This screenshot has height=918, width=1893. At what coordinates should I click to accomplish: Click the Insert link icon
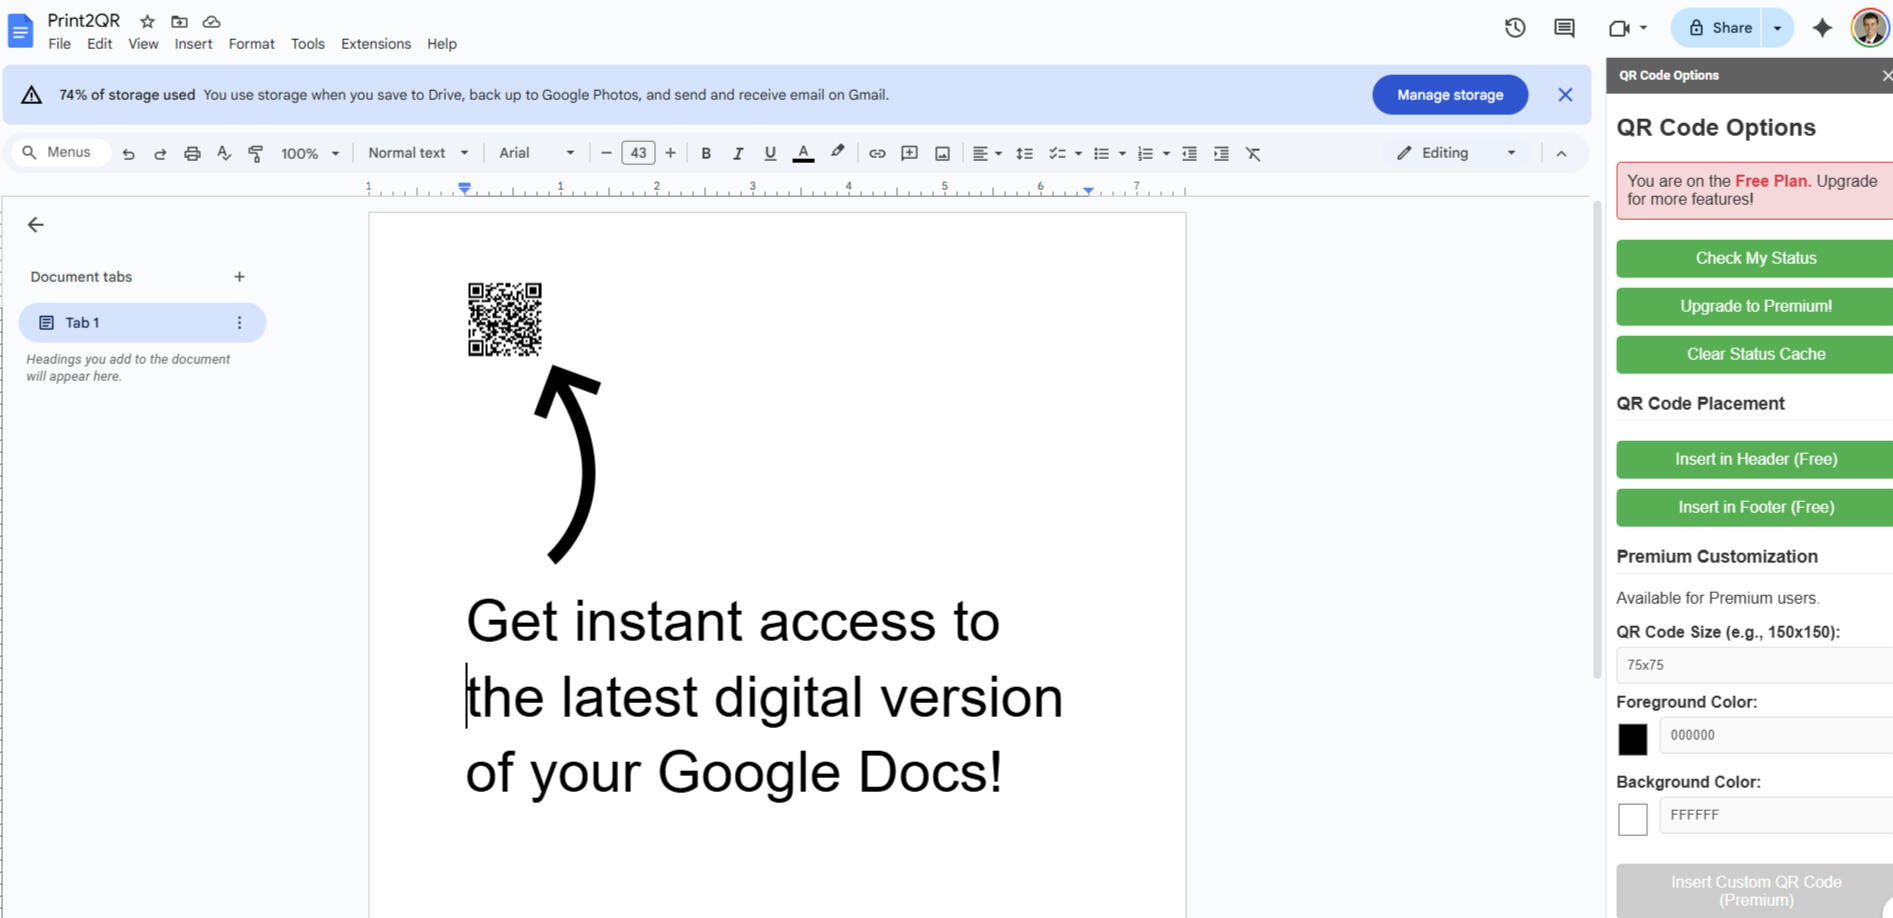(877, 154)
